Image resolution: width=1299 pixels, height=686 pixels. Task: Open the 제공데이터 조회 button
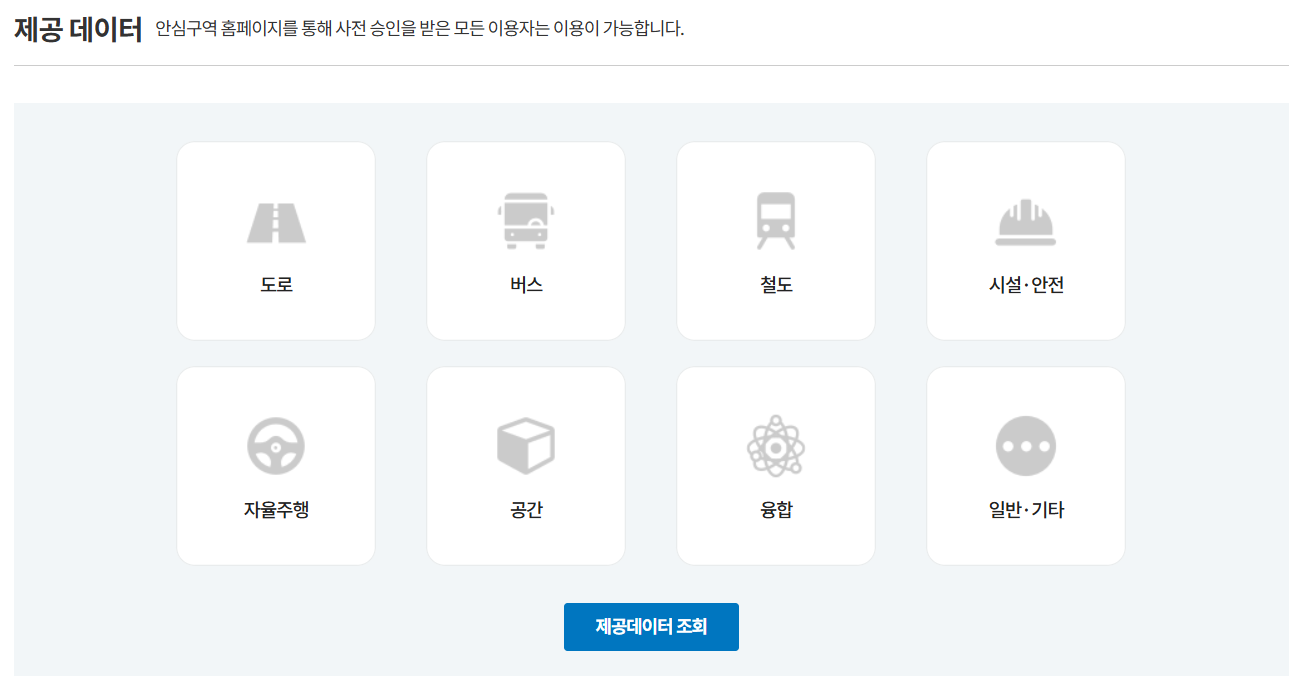(x=651, y=627)
